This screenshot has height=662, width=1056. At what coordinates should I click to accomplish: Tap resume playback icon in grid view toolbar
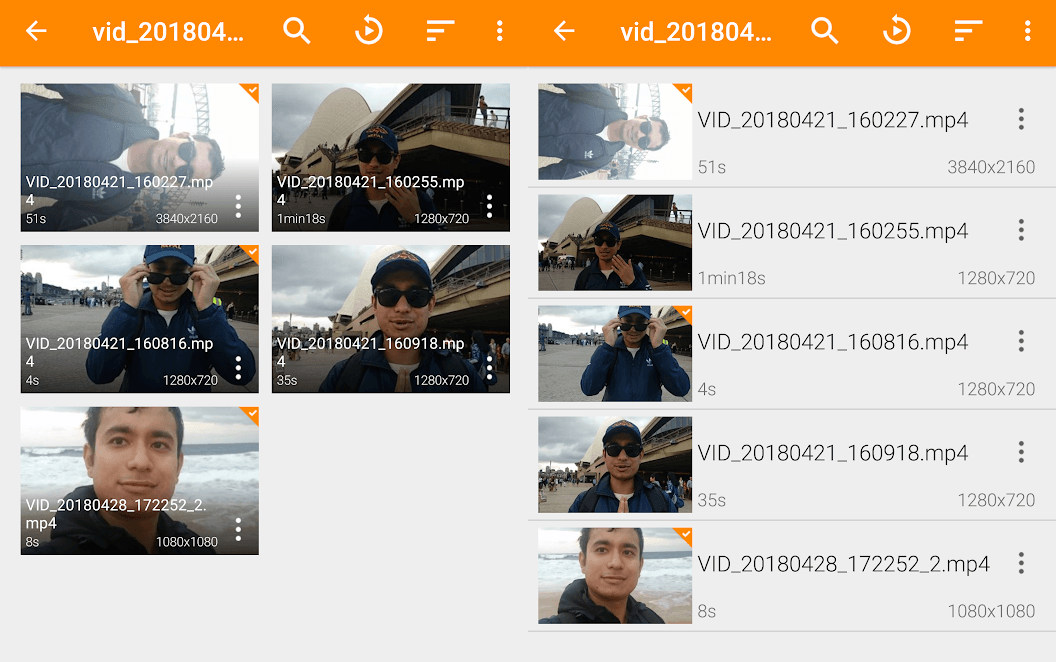369,31
